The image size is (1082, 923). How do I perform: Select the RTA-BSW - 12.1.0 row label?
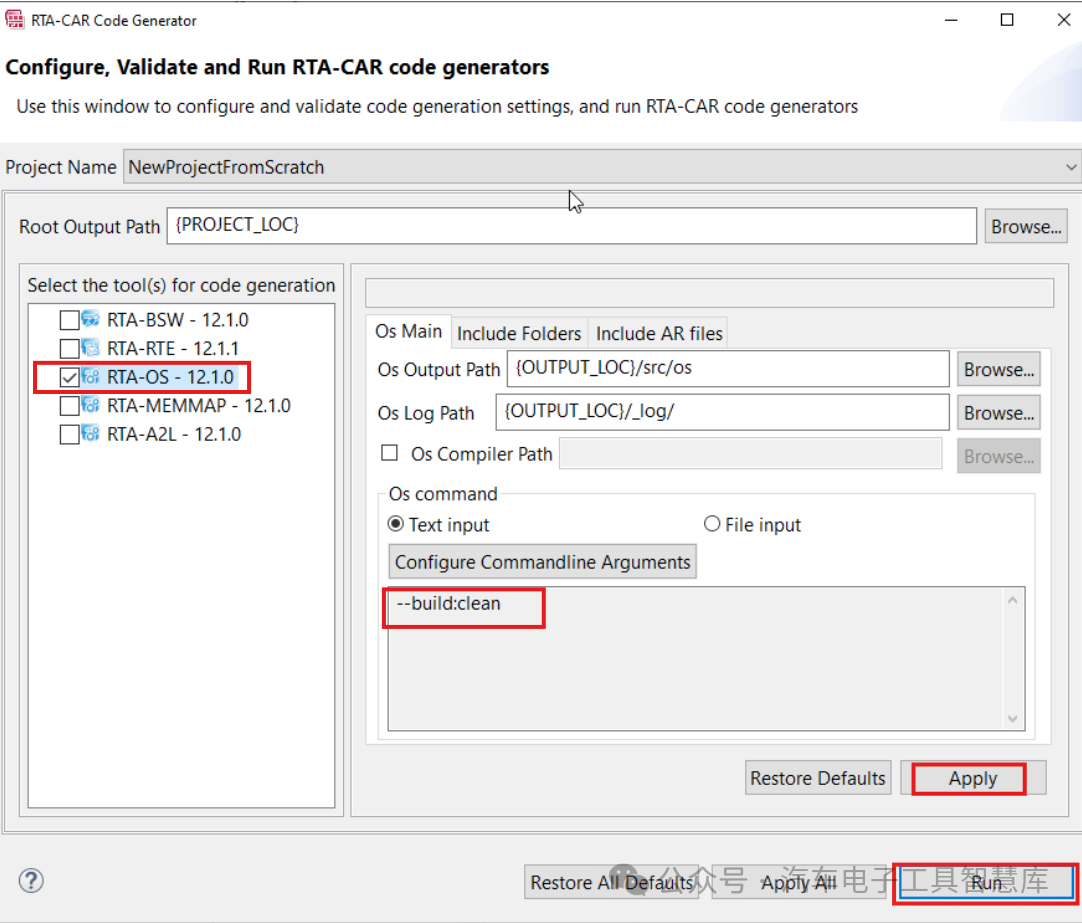point(177,320)
